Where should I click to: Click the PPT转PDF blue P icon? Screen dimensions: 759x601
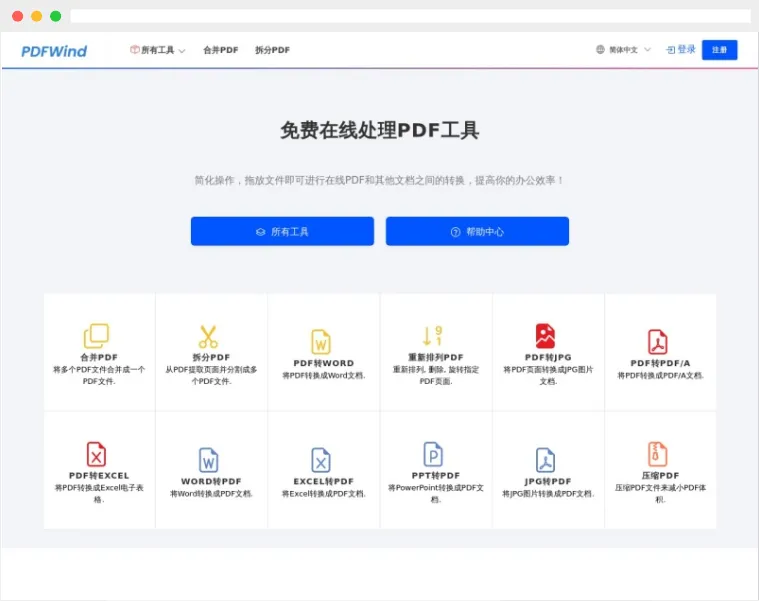(x=433, y=454)
